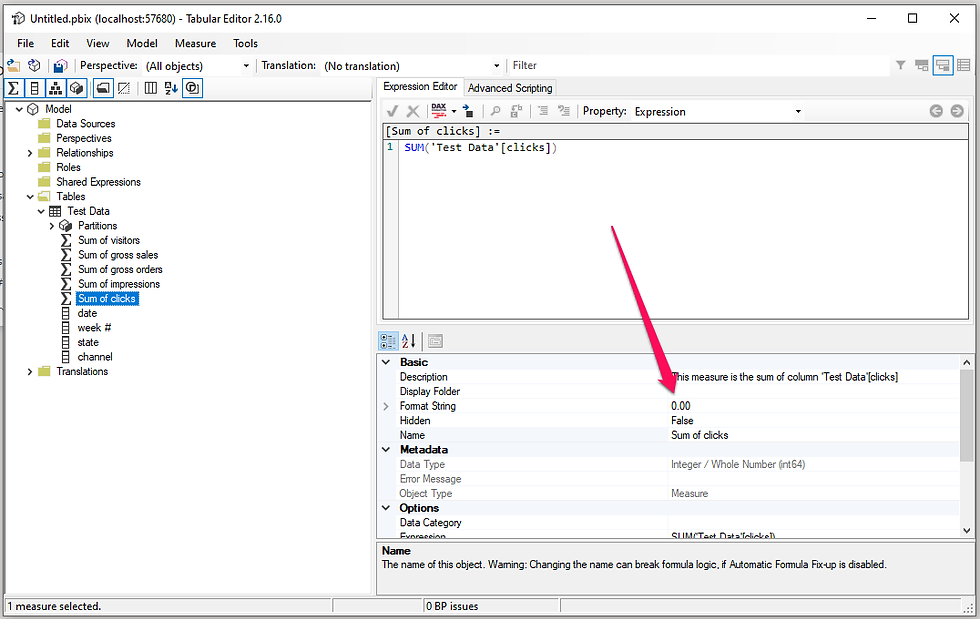Open the View menu
The height and width of the screenshot is (619, 980).
click(98, 43)
